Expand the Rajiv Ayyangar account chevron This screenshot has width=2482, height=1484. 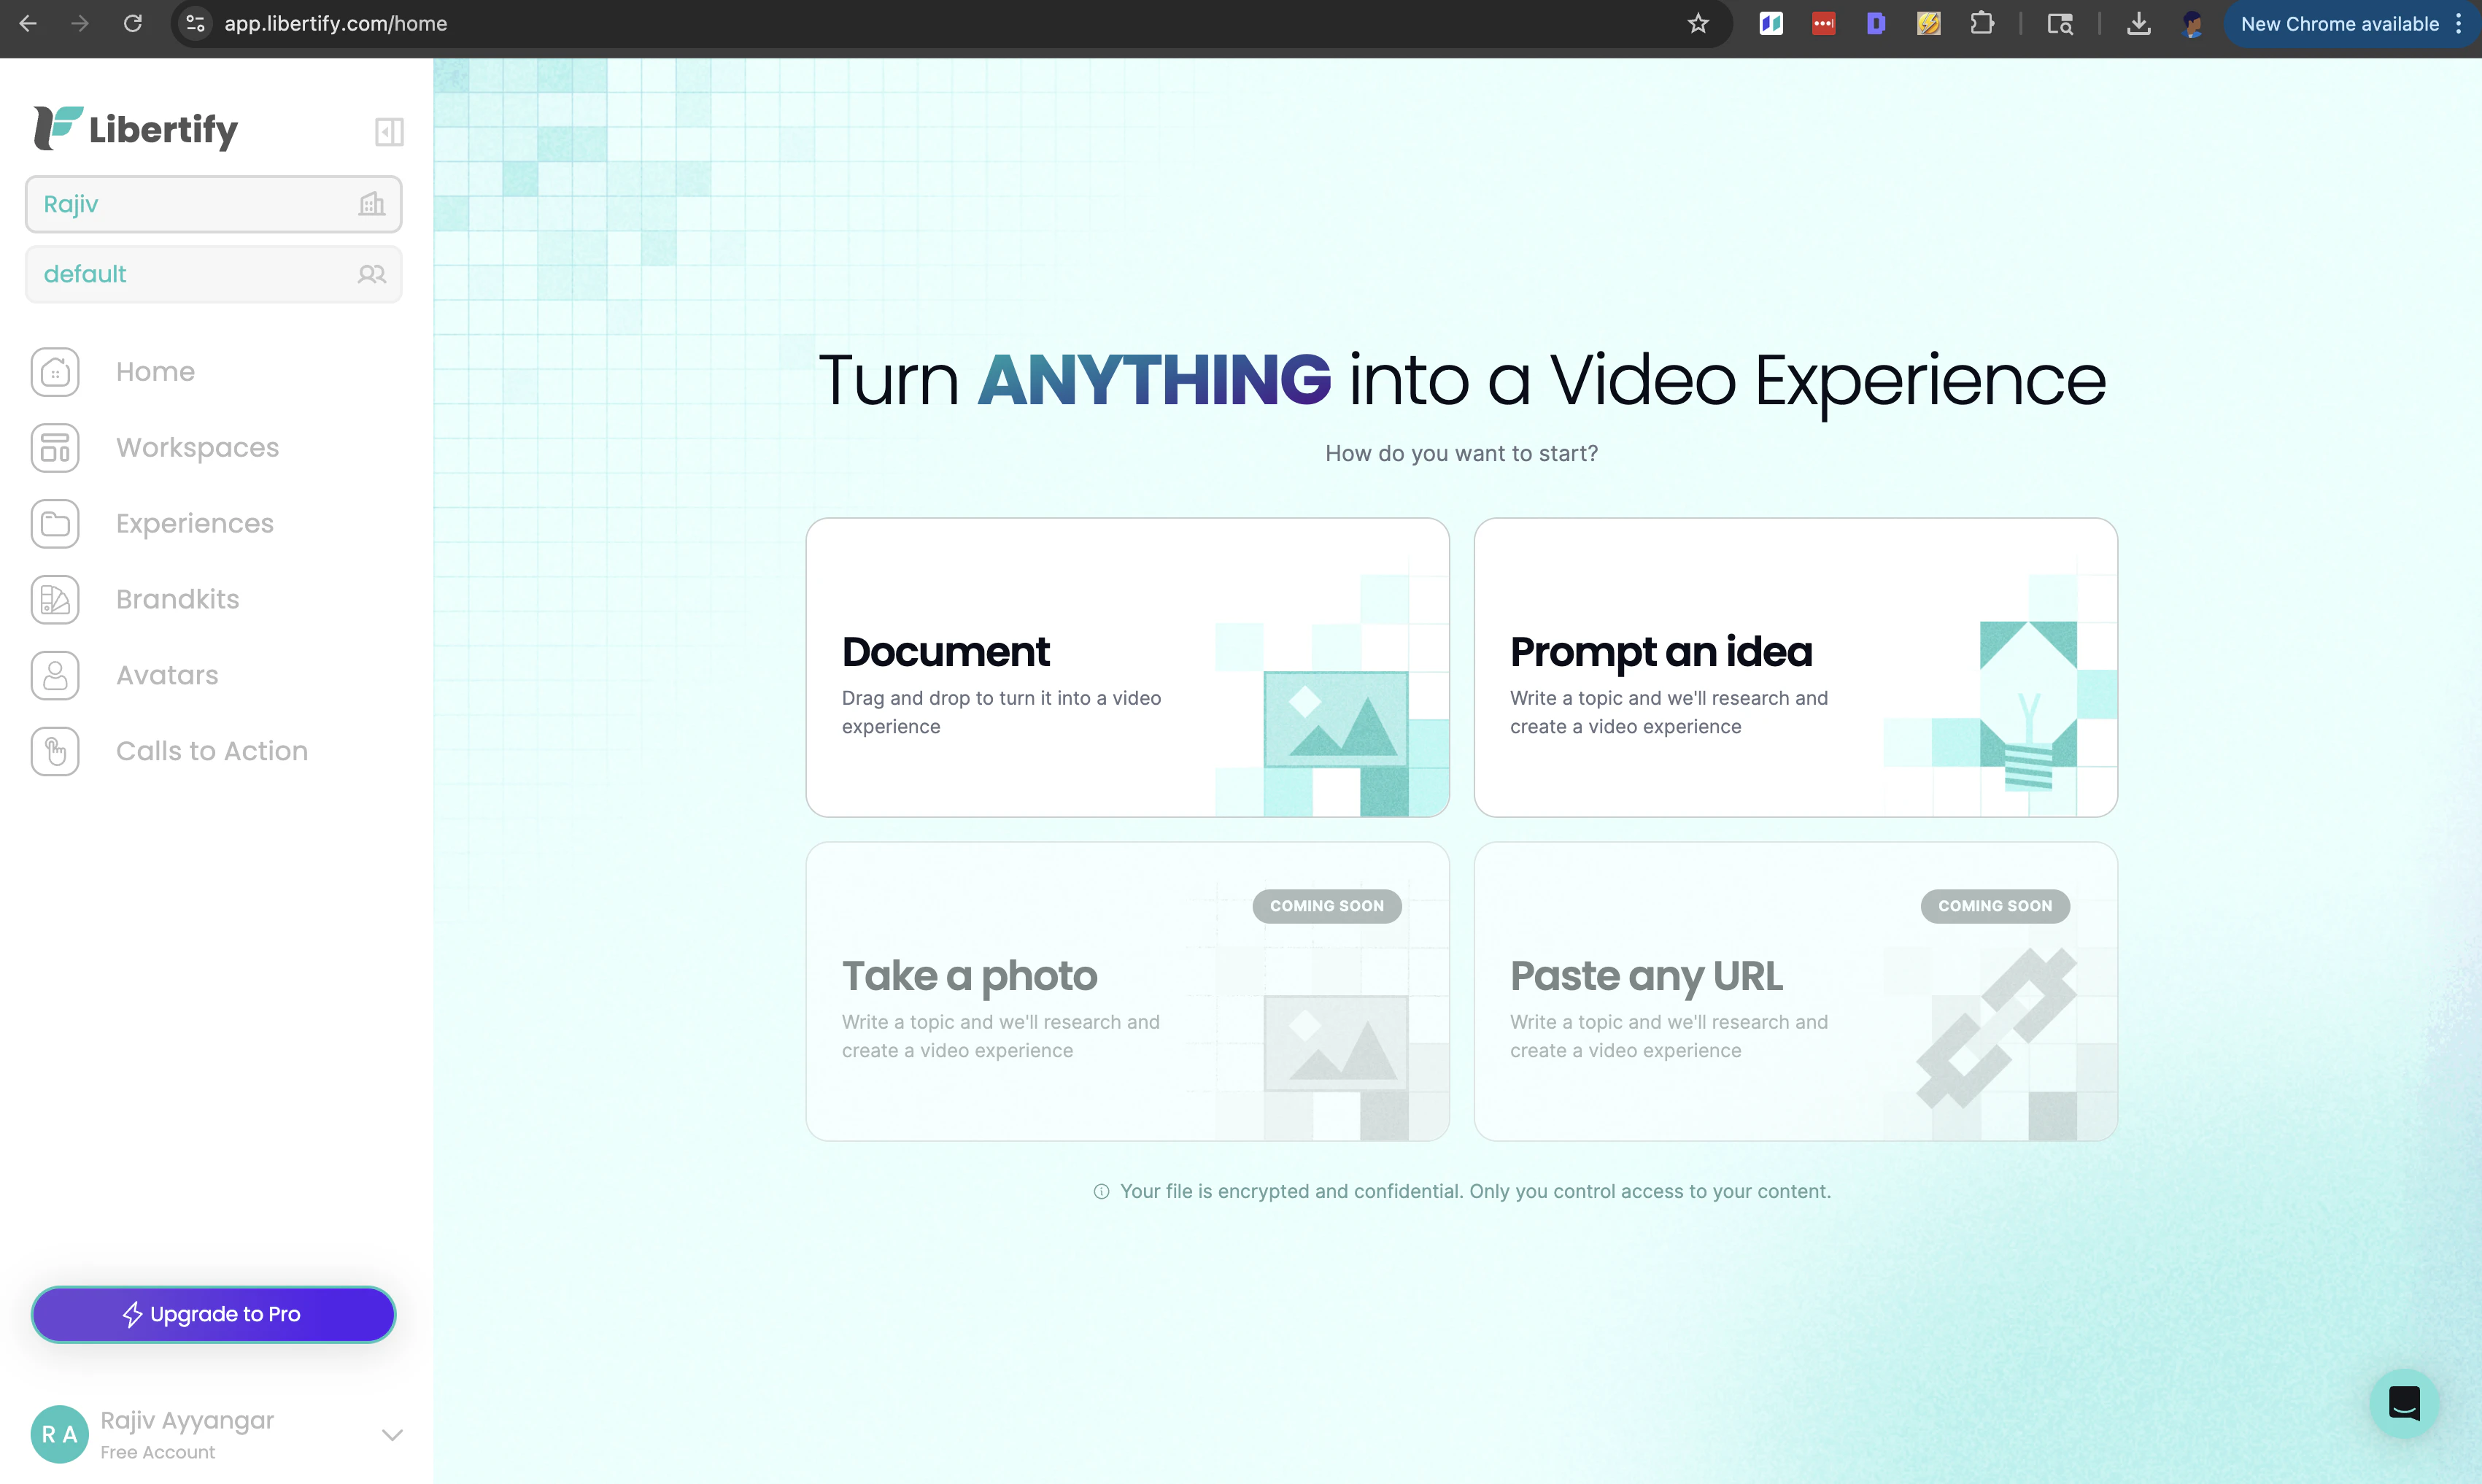pos(391,1433)
